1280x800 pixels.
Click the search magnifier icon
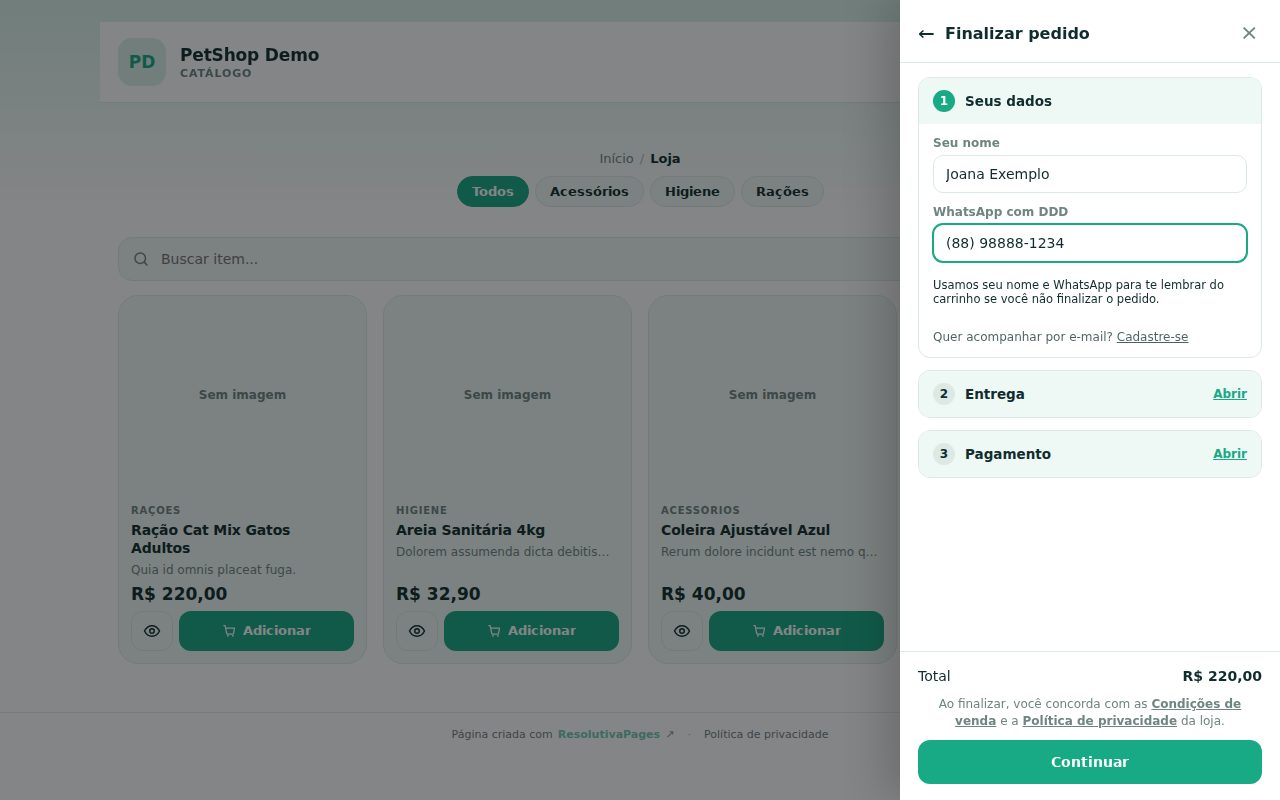click(x=141, y=259)
